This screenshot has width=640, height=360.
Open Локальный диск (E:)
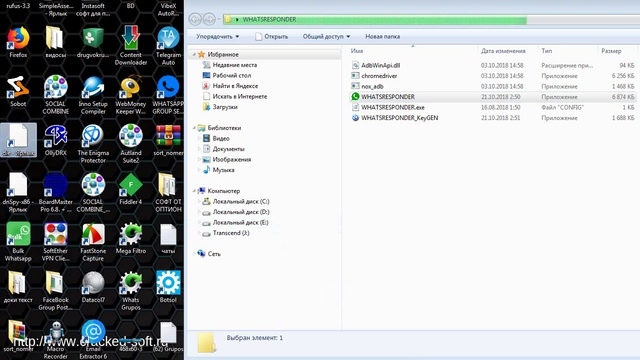pyautogui.click(x=241, y=222)
